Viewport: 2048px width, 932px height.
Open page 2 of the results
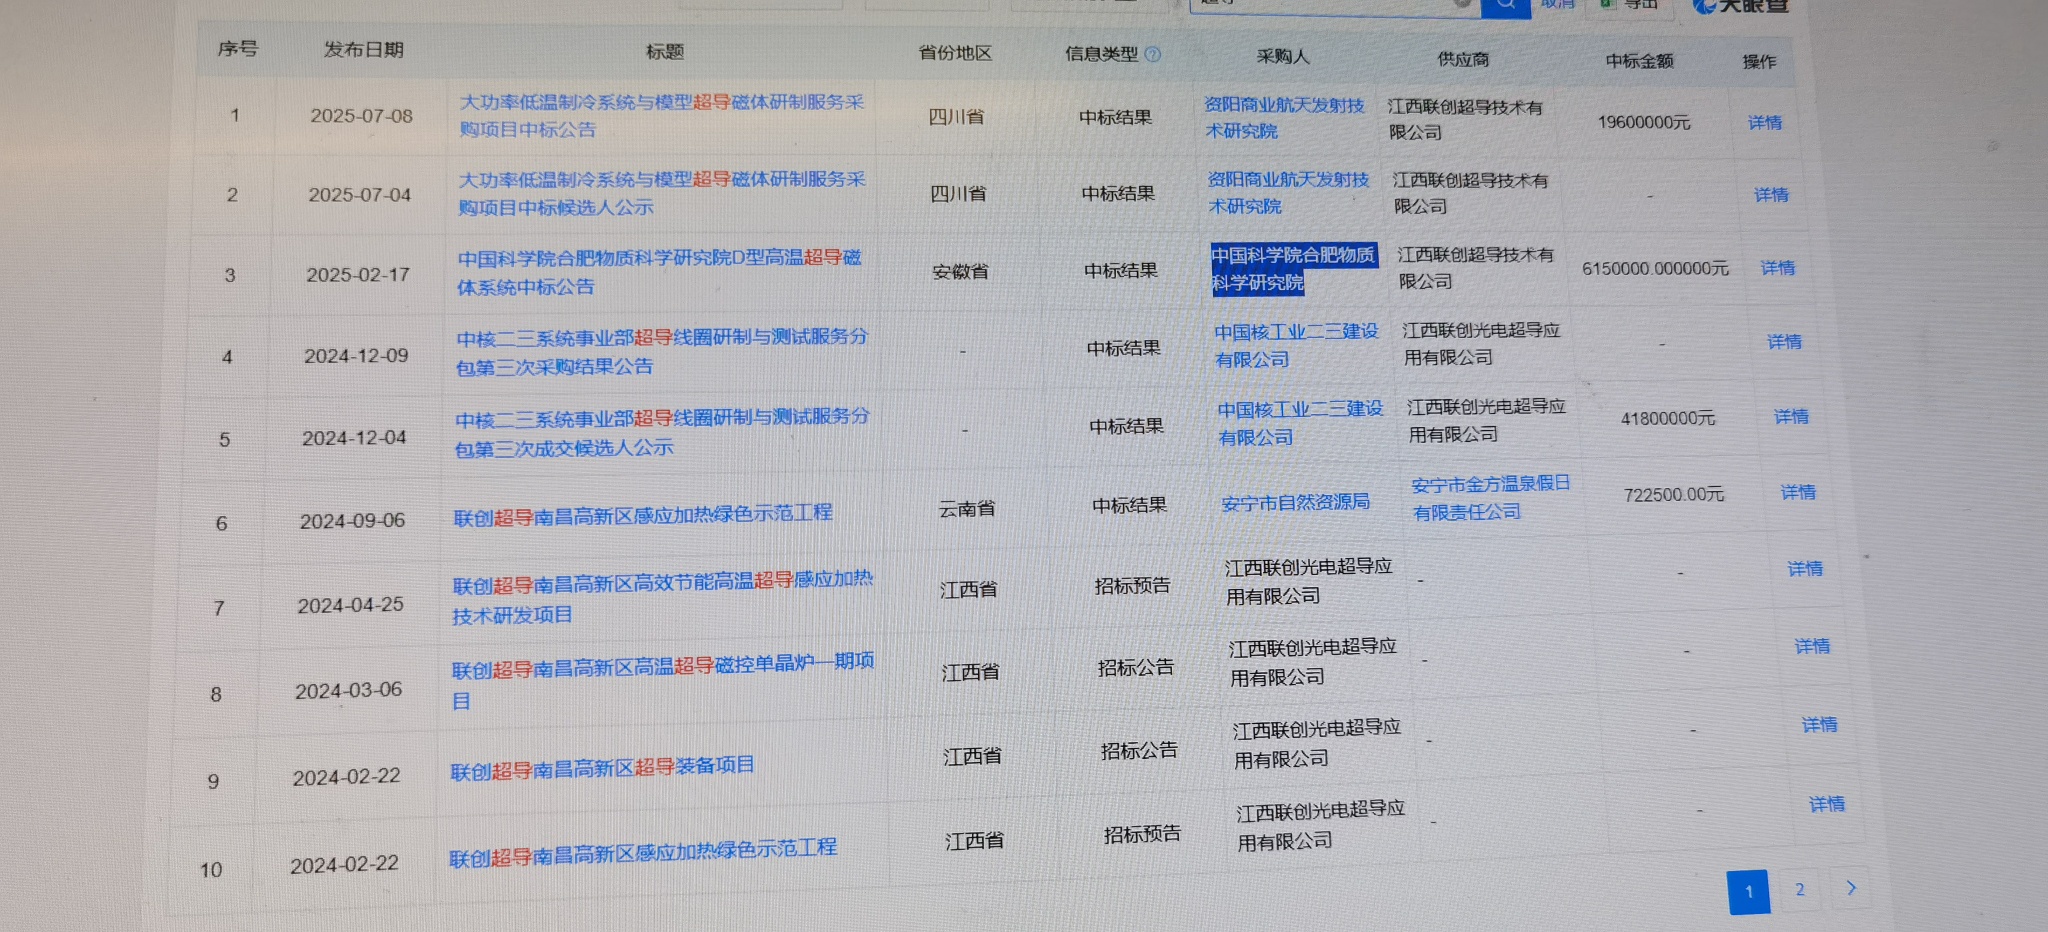point(1800,889)
